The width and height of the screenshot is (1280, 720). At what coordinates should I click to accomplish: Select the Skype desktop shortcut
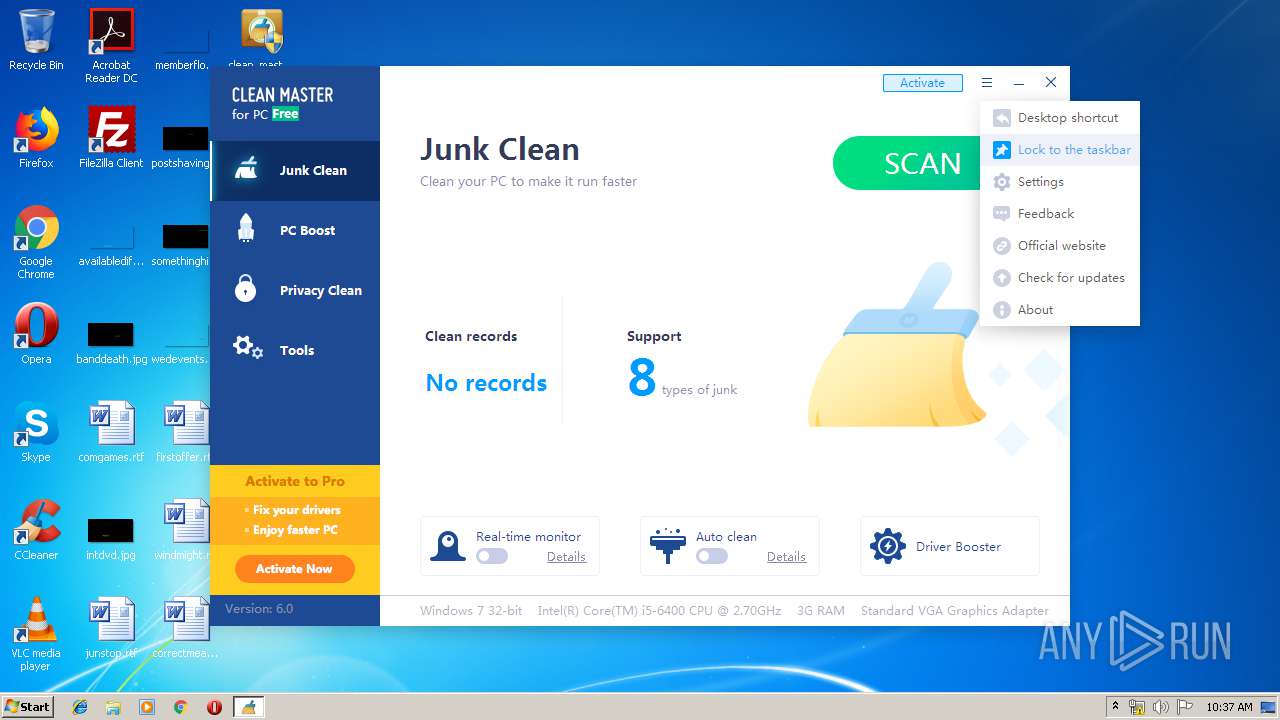[x=36, y=431]
